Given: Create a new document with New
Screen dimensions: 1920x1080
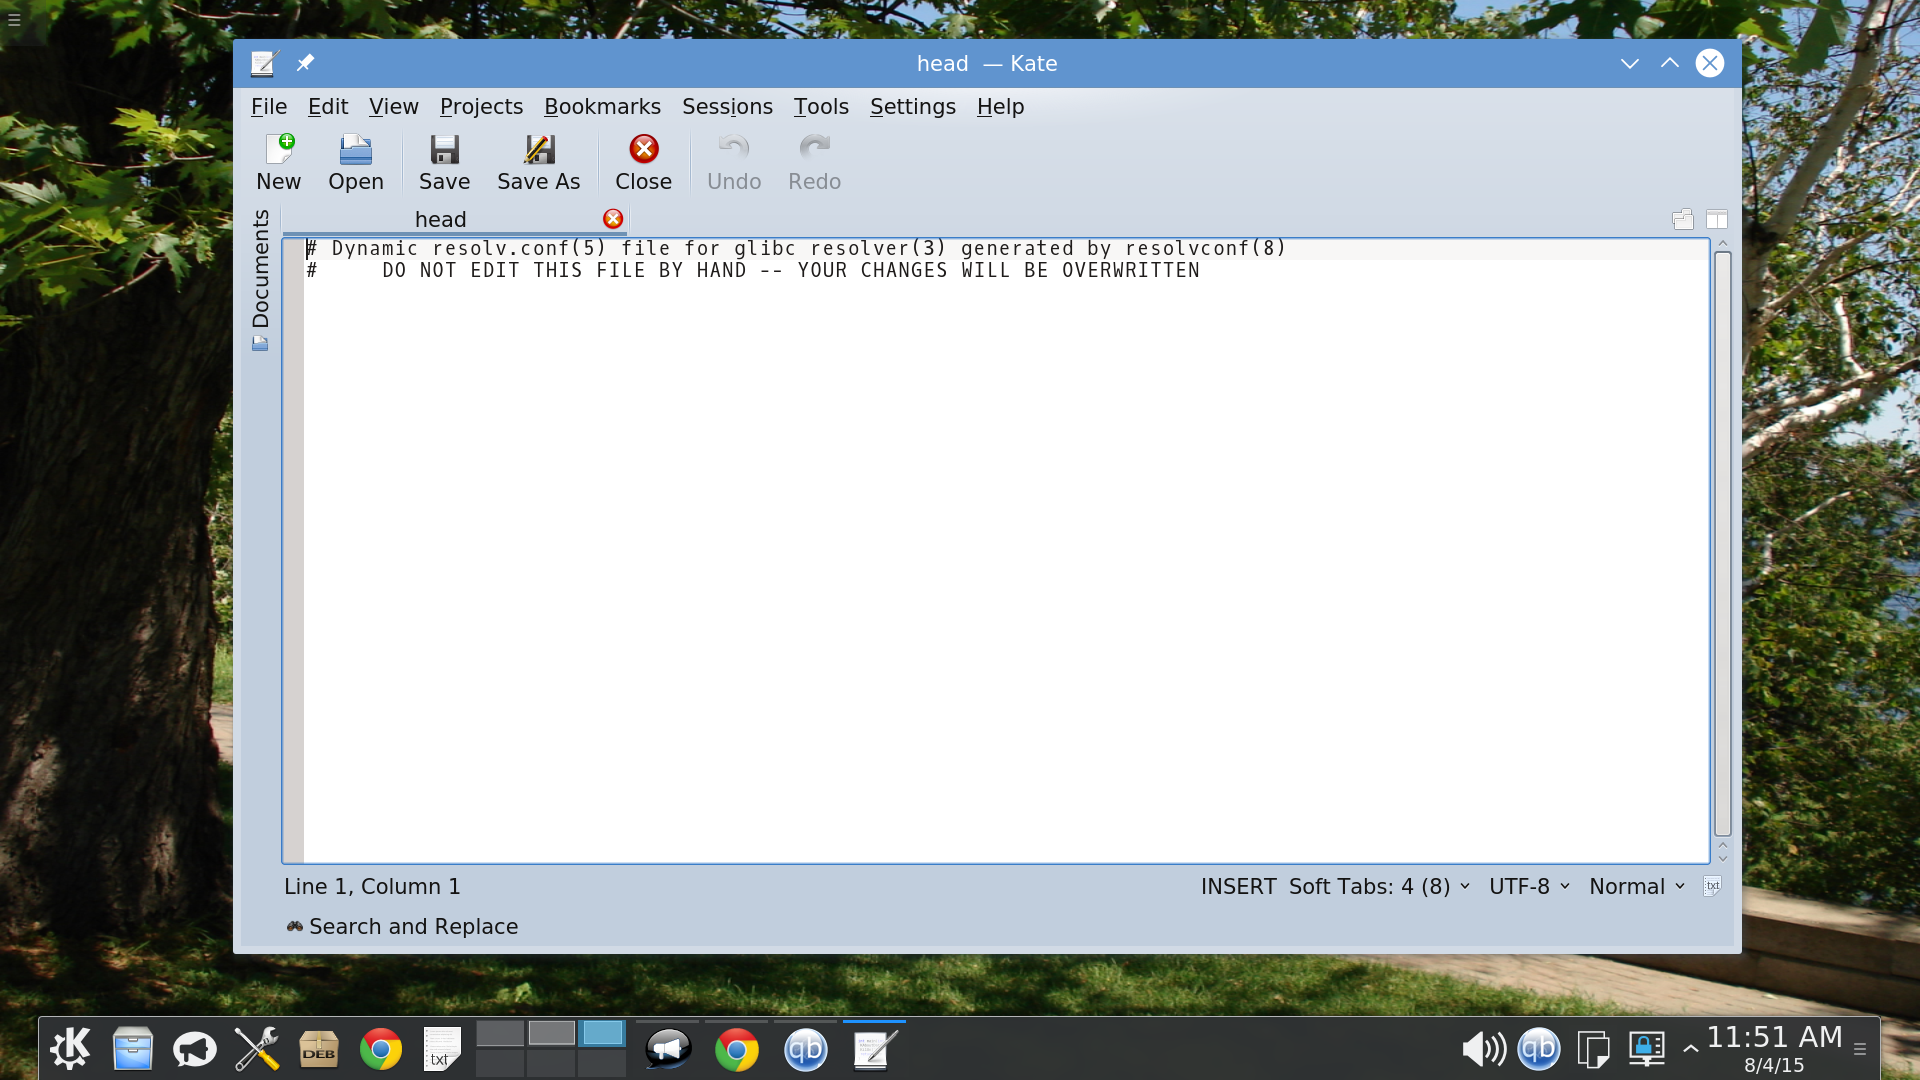Looking at the screenshot, I should tap(278, 162).
